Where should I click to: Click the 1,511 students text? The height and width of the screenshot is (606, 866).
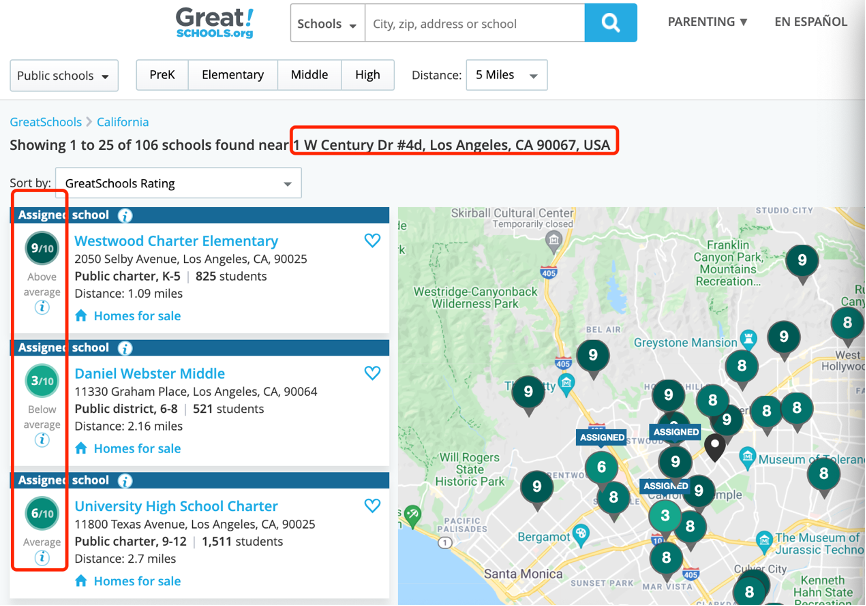pyautogui.click(x=242, y=541)
